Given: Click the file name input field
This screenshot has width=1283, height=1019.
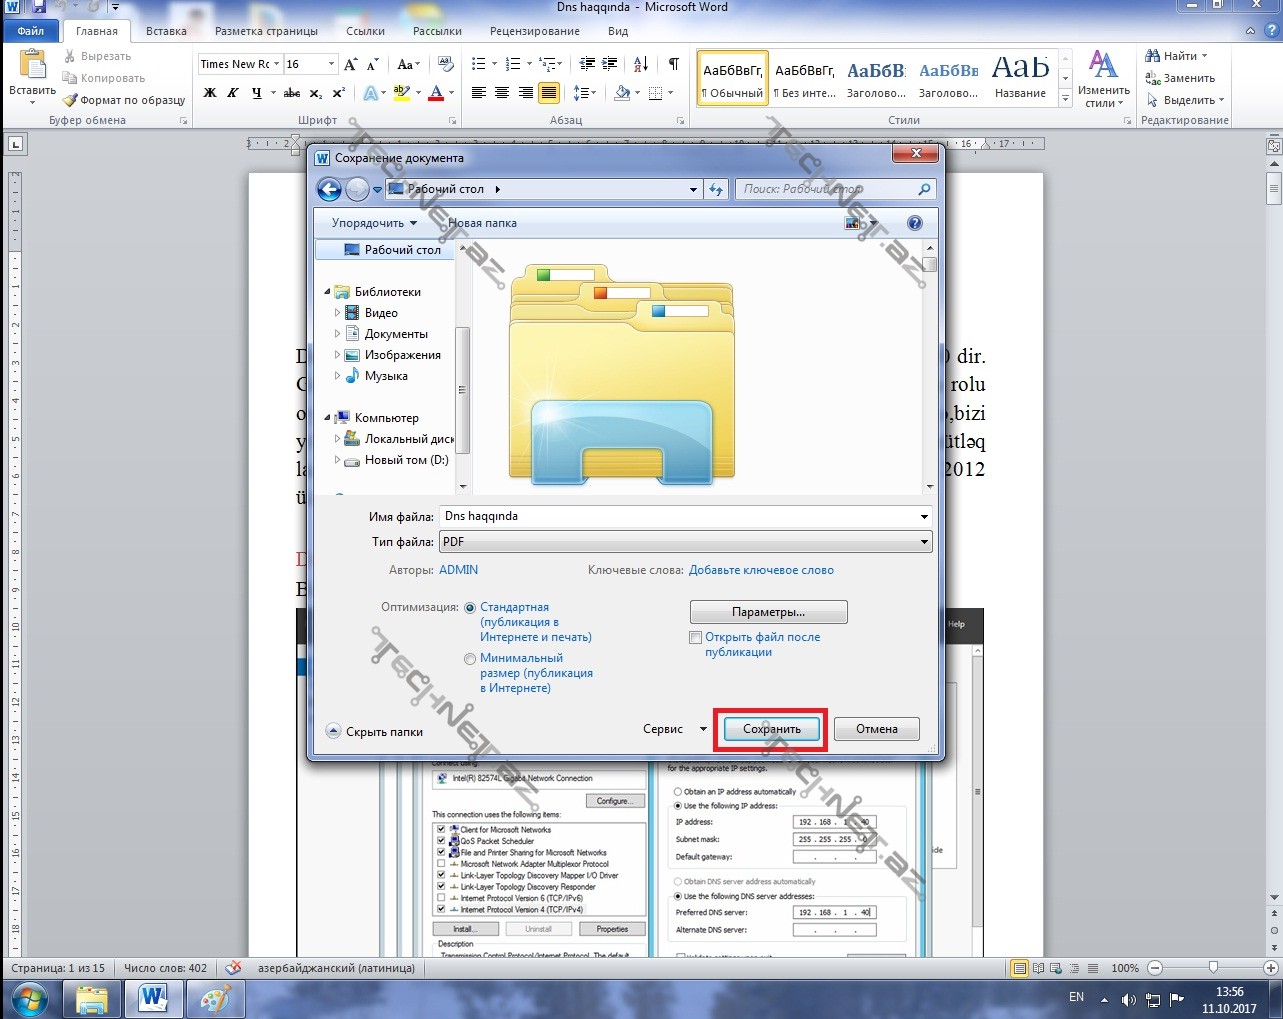Looking at the screenshot, I should point(678,516).
